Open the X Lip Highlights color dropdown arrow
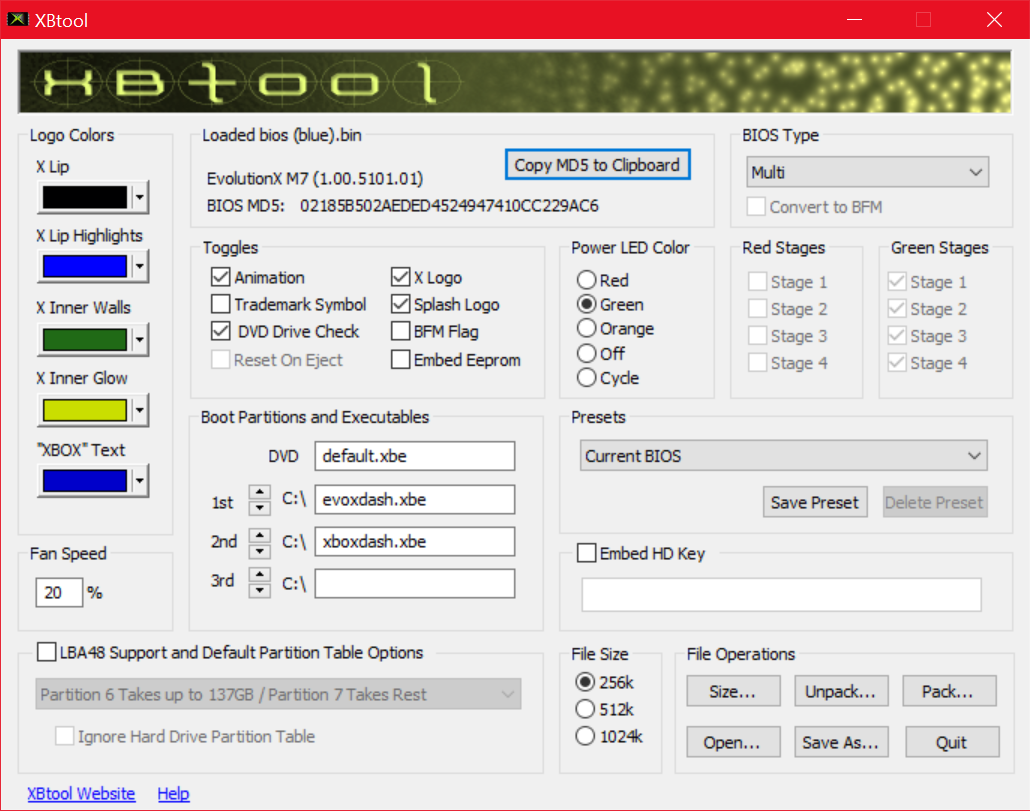This screenshot has height=811, width=1030. pyautogui.click(x=139, y=267)
